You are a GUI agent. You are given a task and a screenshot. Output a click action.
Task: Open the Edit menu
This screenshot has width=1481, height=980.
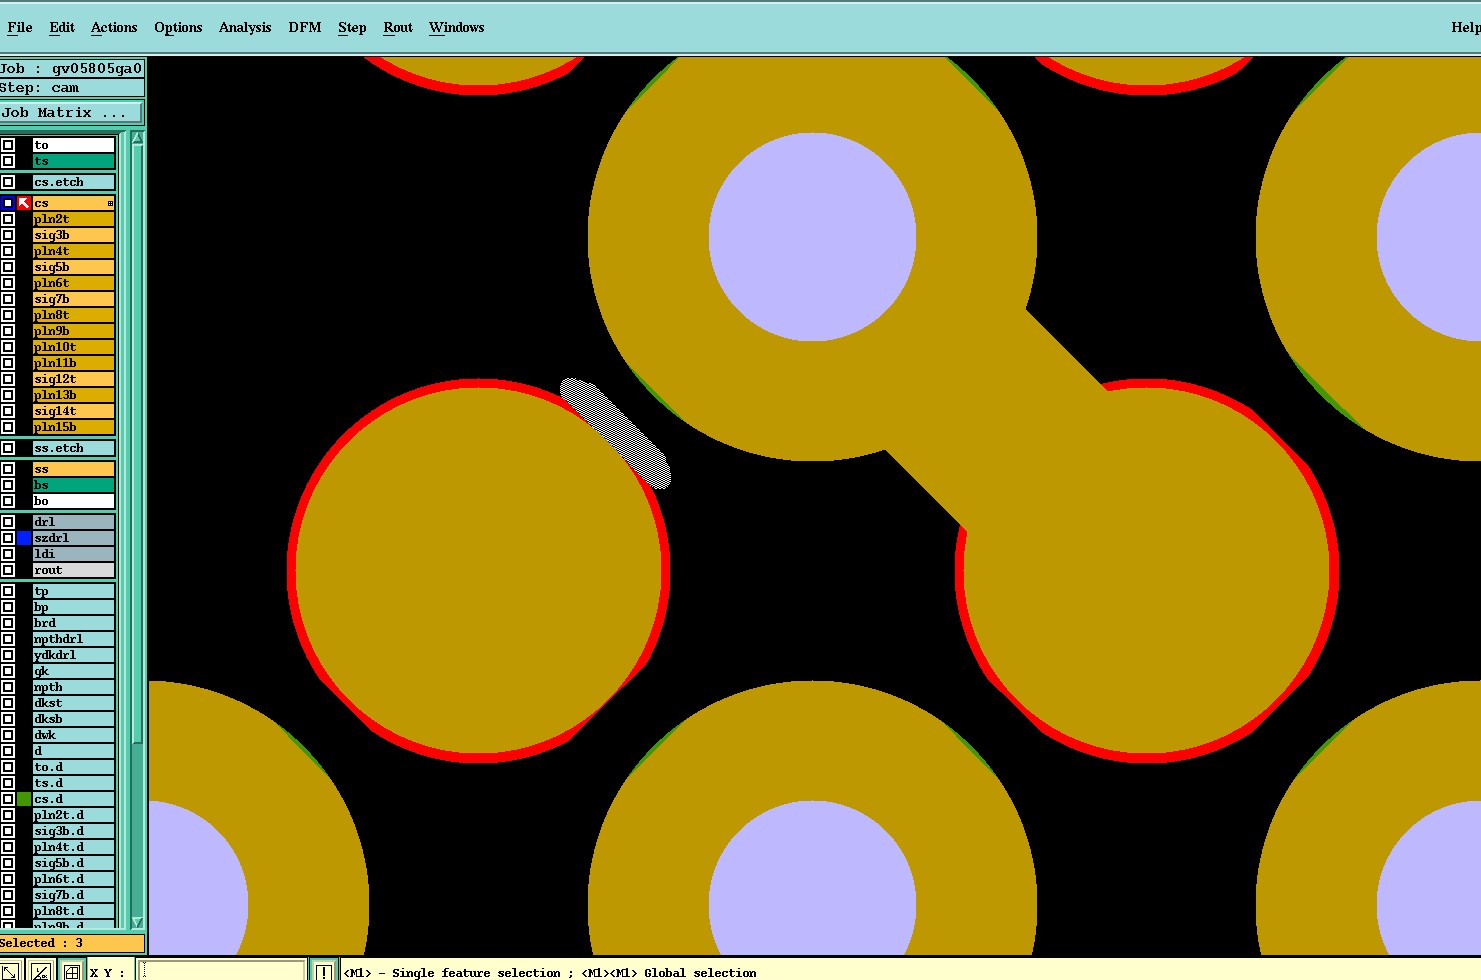(62, 27)
